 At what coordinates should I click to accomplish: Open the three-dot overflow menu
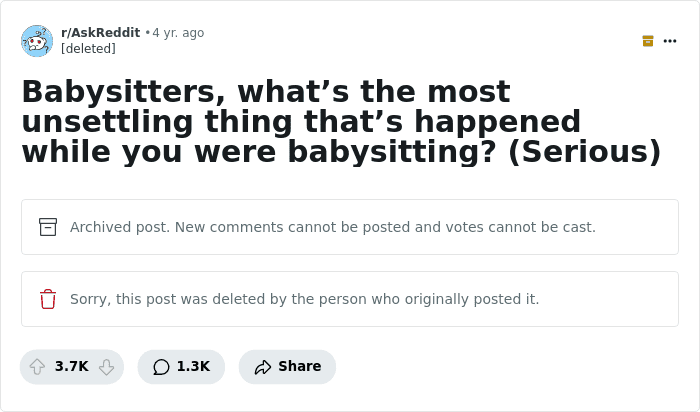pyautogui.click(x=670, y=41)
